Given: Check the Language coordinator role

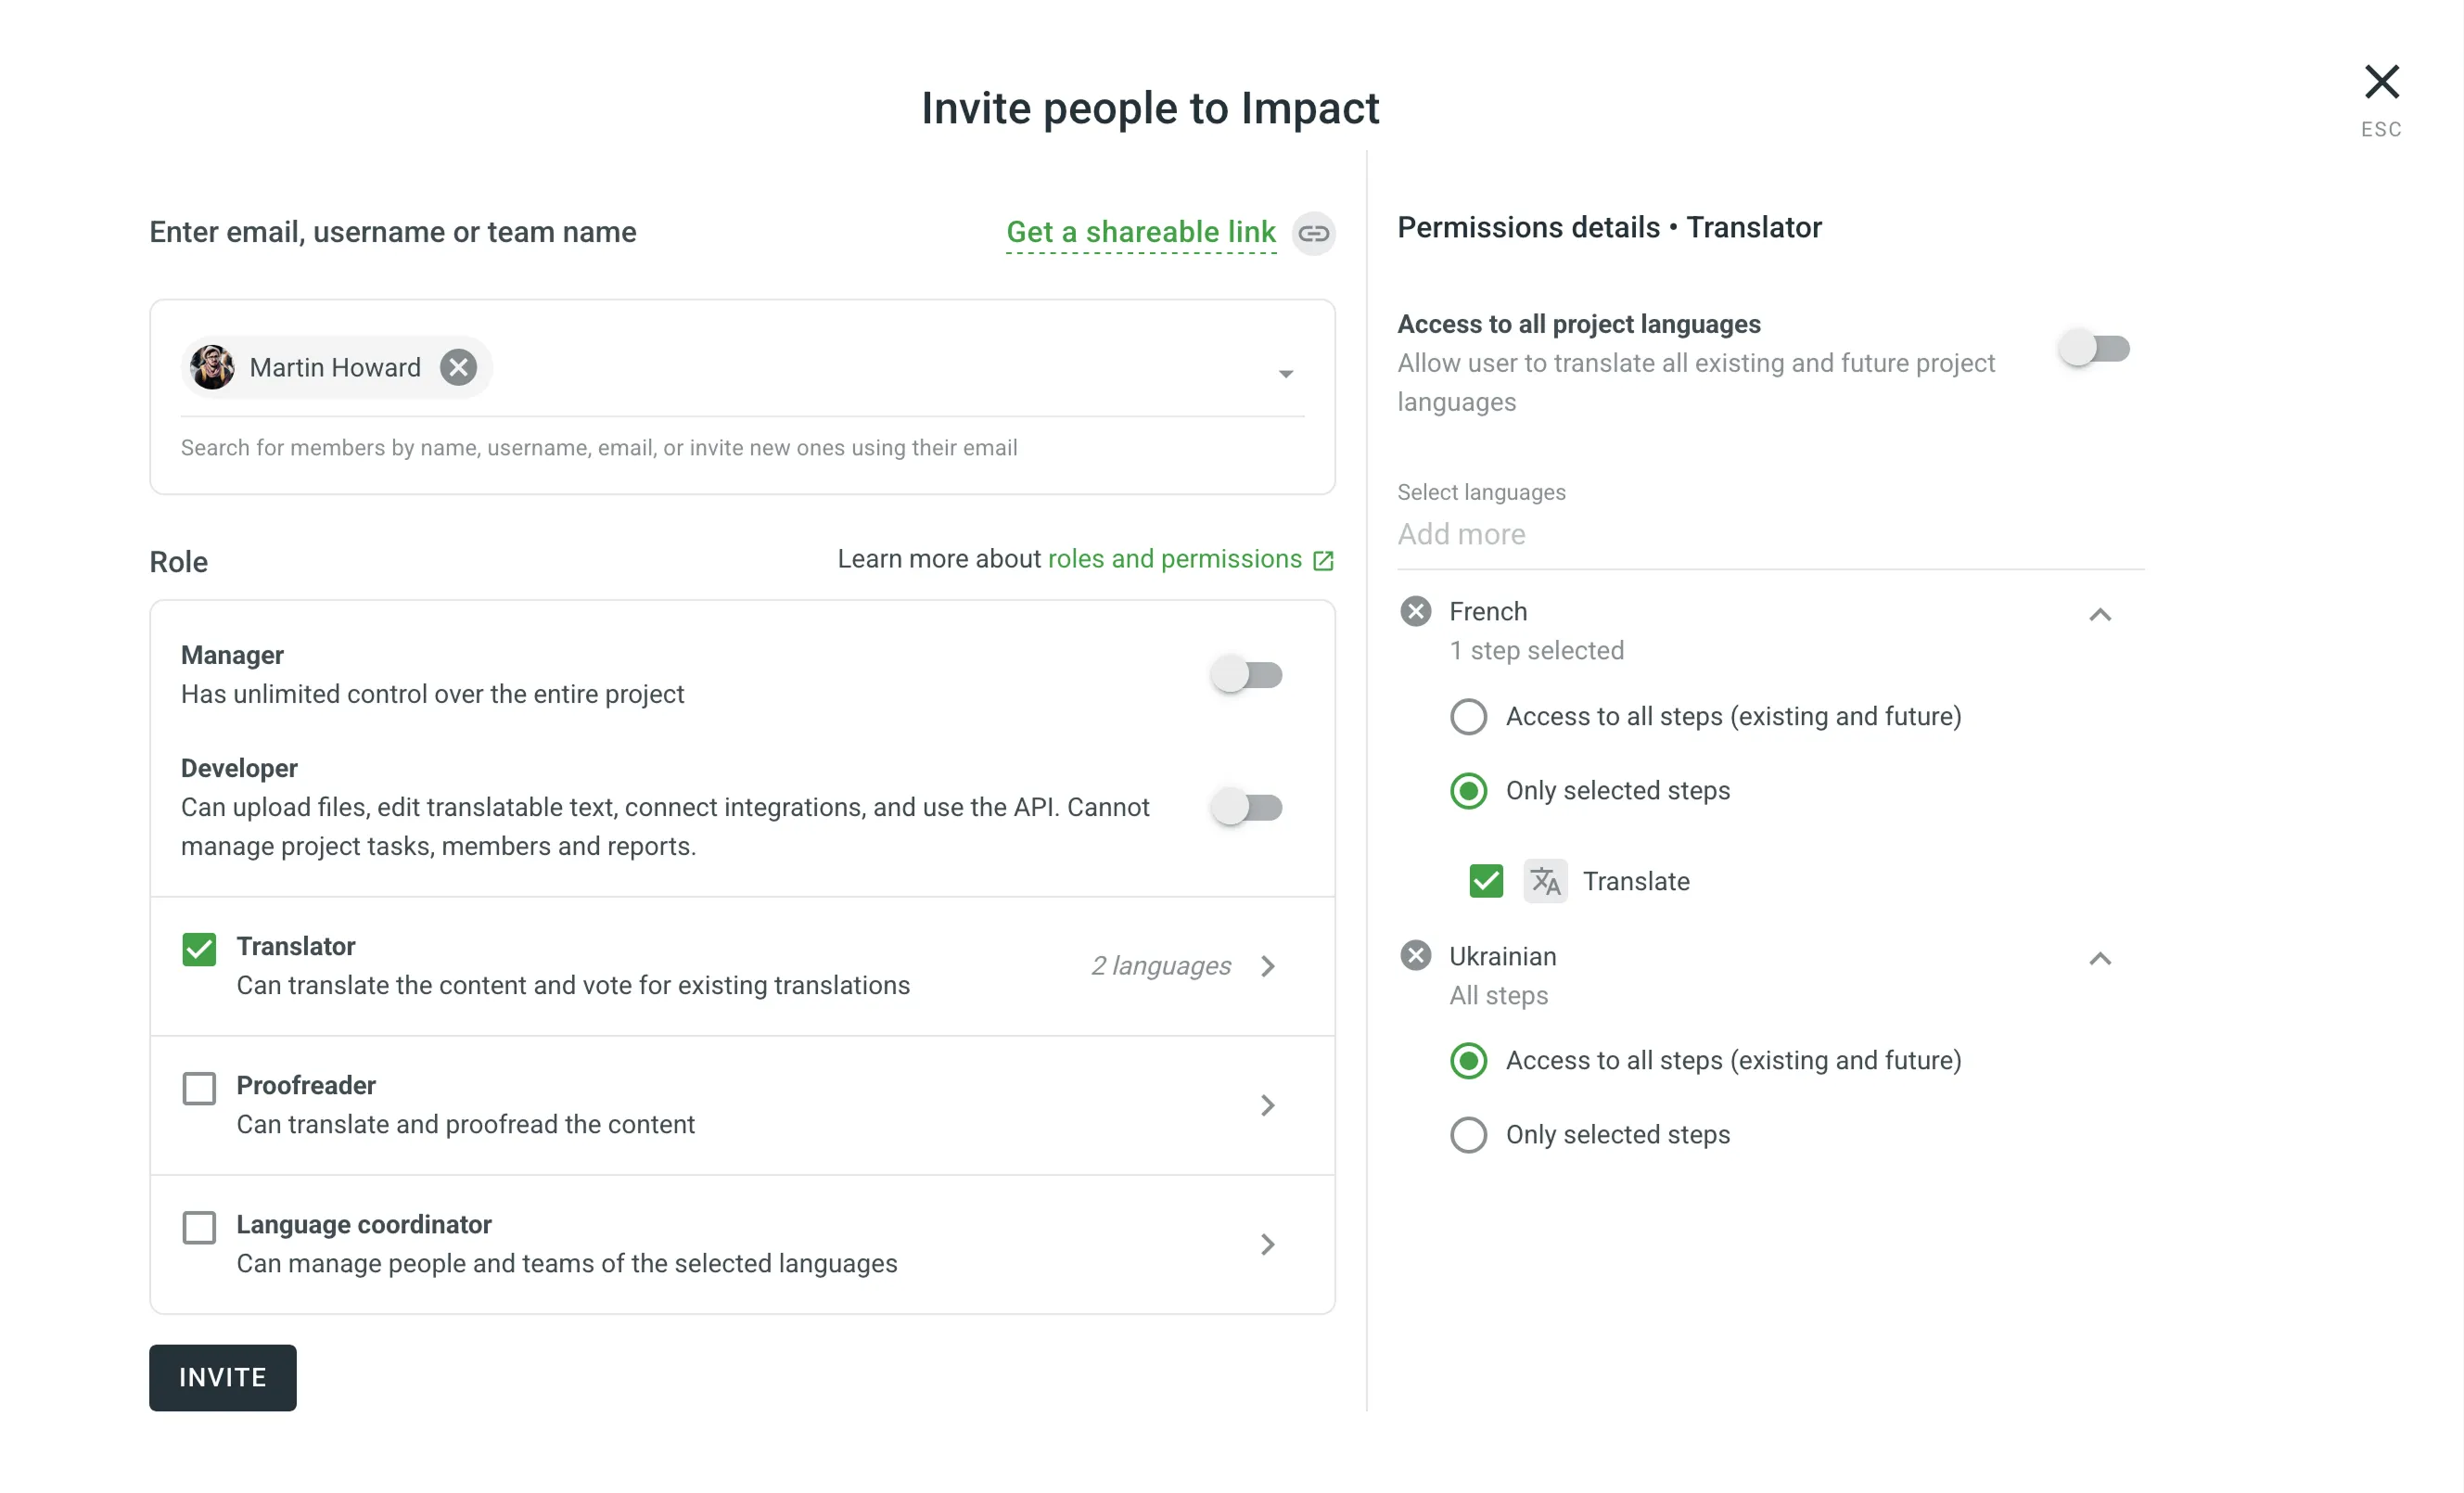Looking at the screenshot, I should (199, 1226).
